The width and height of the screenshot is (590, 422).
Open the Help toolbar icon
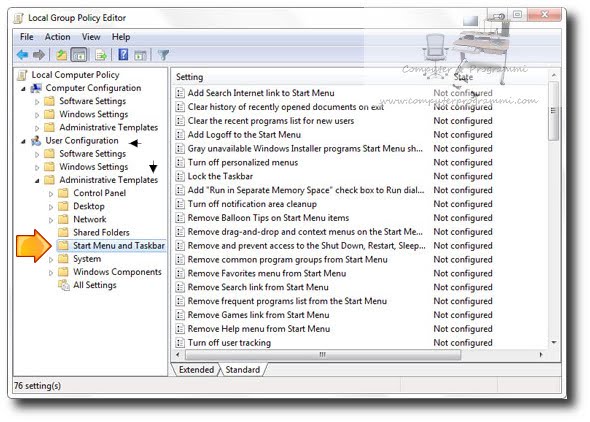(x=123, y=55)
